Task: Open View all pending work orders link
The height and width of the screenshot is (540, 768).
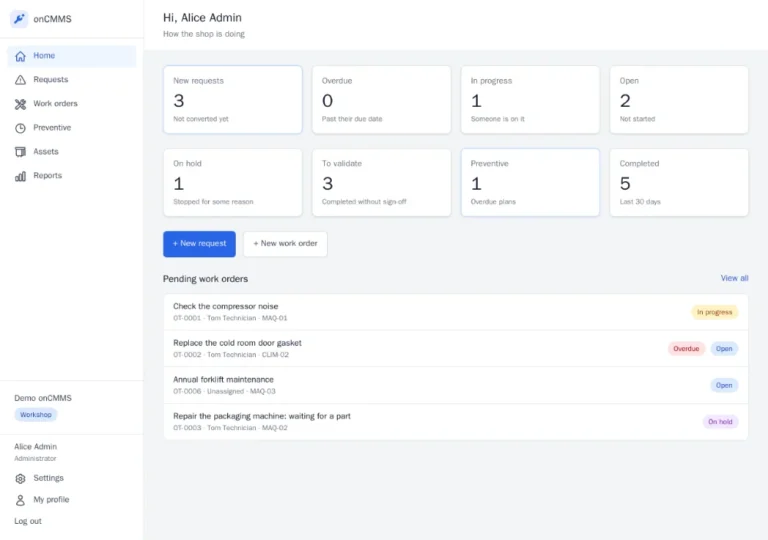Action: click(x=734, y=278)
